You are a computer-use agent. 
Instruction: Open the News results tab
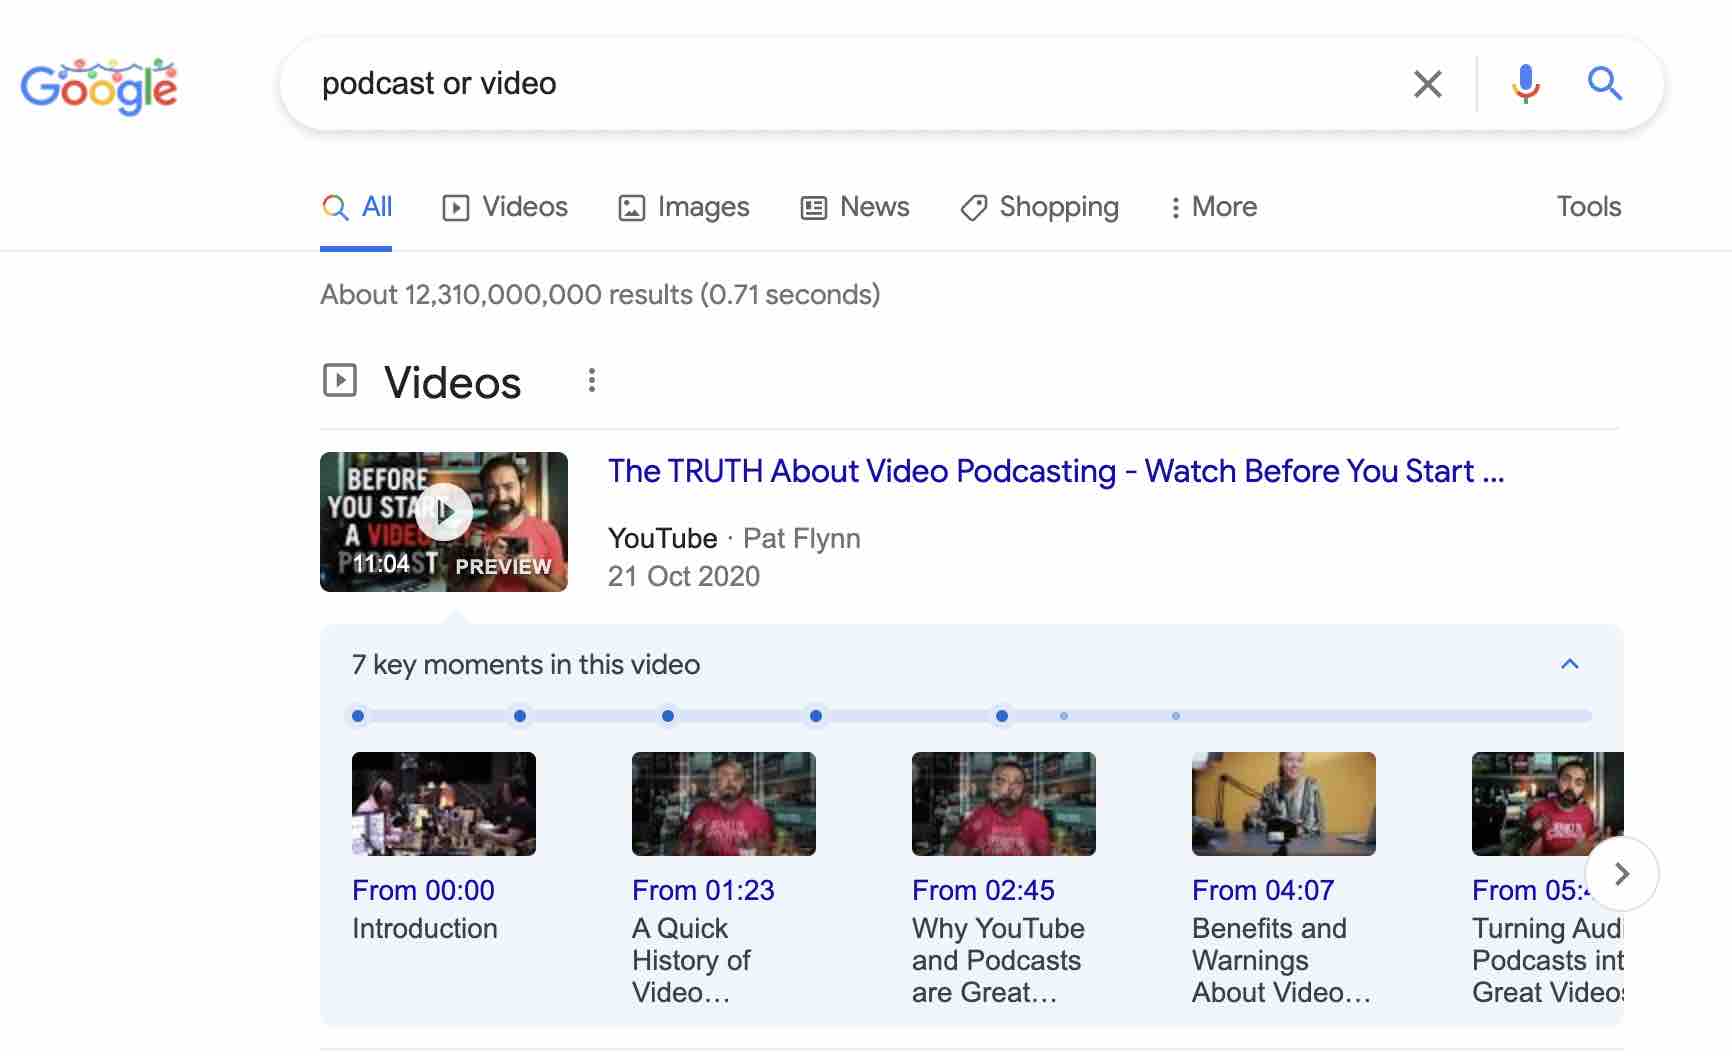click(855, 207)
